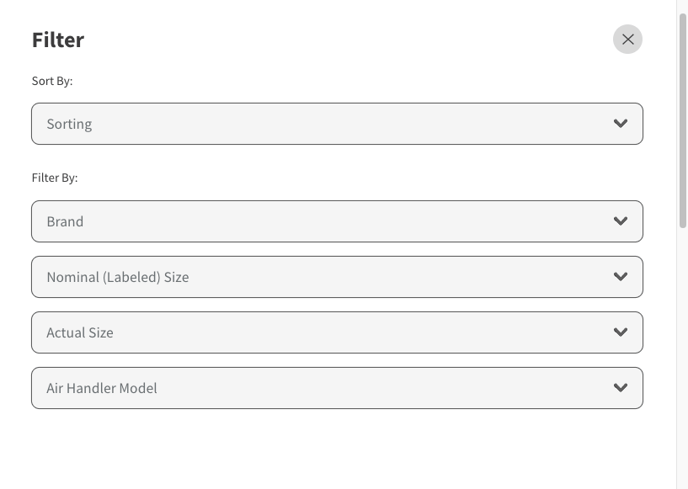Click chevron arrow on Nominal (Labeled) Size
688x489 pixels.
620,277
